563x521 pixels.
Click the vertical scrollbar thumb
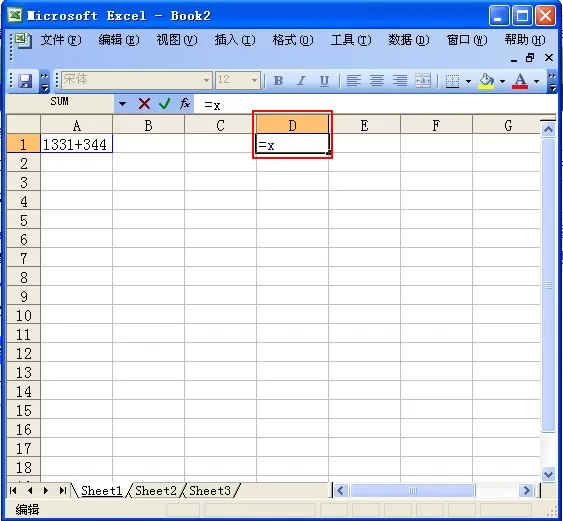coord(548,286)
